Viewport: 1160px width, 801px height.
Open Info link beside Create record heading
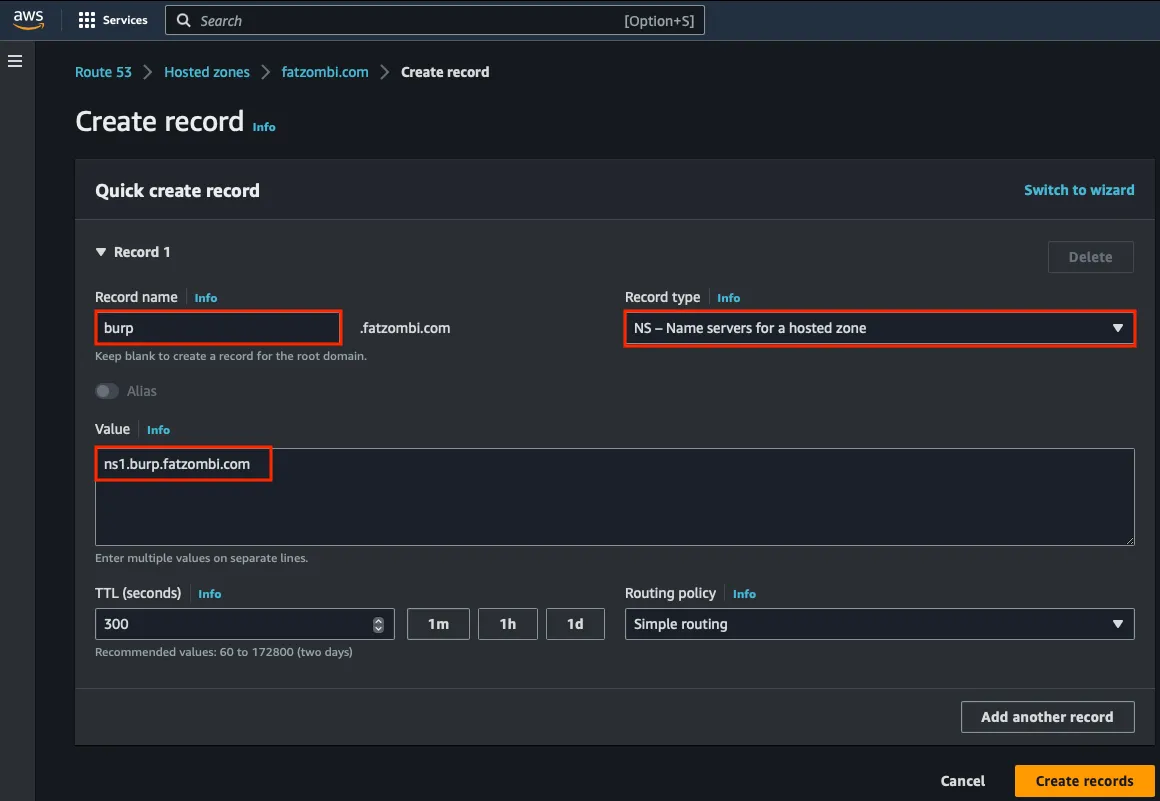(264, 127)
